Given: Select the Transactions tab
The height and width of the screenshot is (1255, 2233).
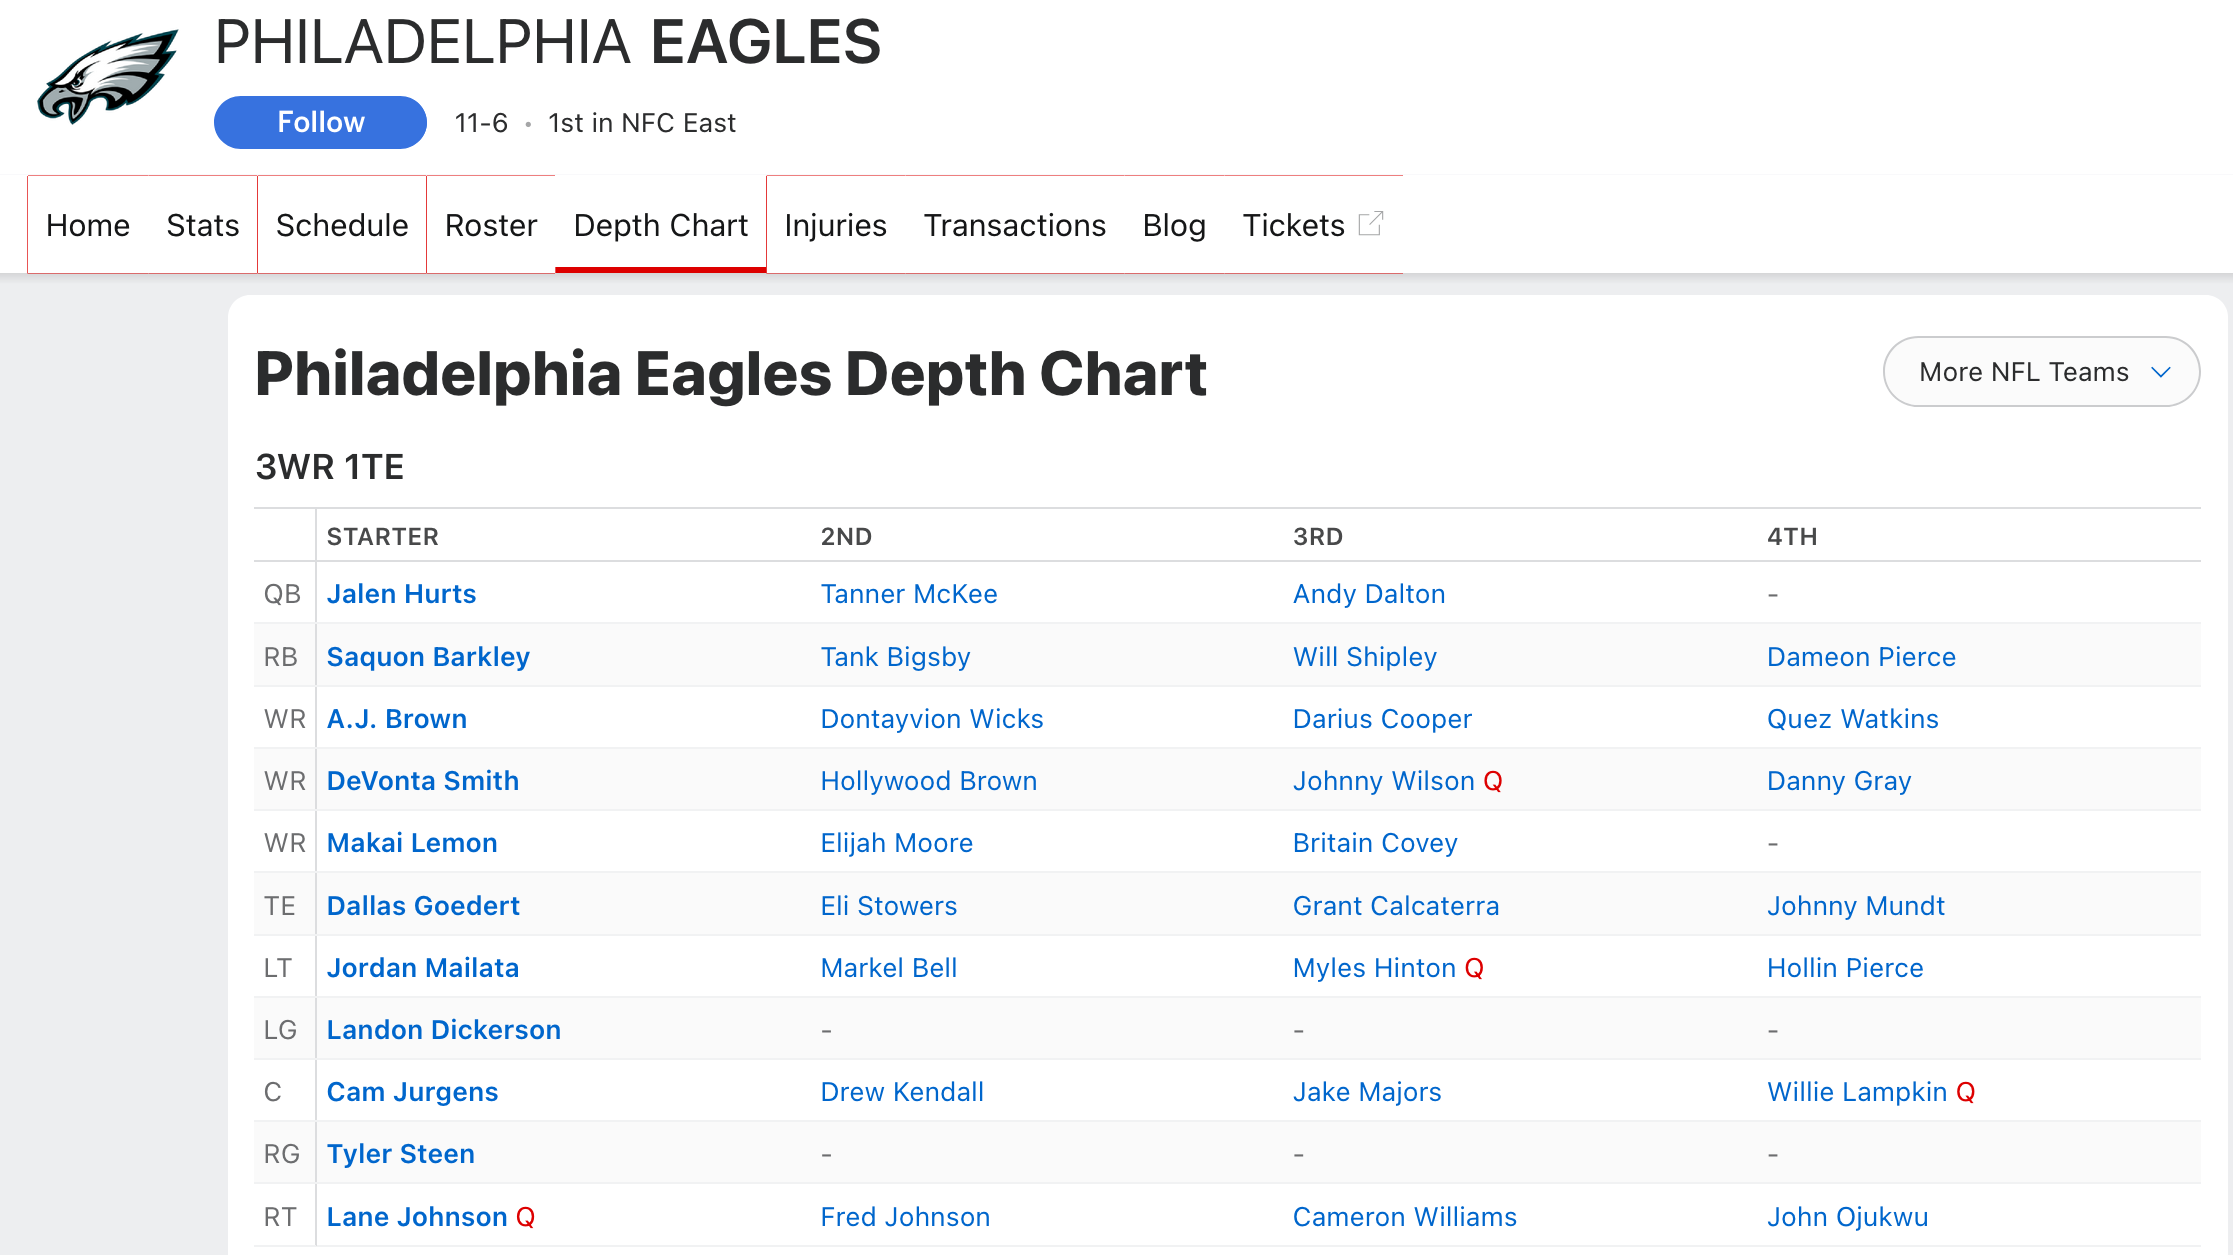Looking at the screenshot, I should point(1014,225).
